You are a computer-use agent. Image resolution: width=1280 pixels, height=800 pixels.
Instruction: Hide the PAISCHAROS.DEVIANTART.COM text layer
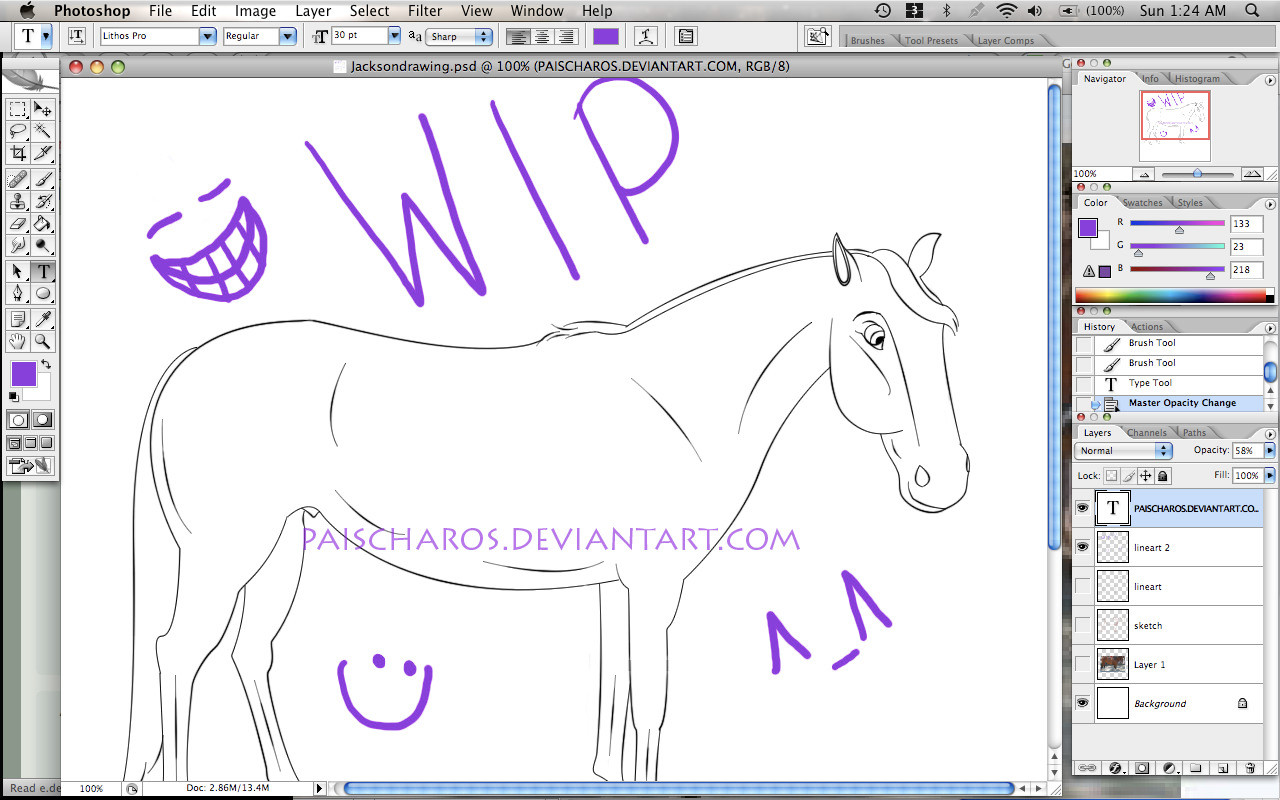click(x=1082, y=509)
